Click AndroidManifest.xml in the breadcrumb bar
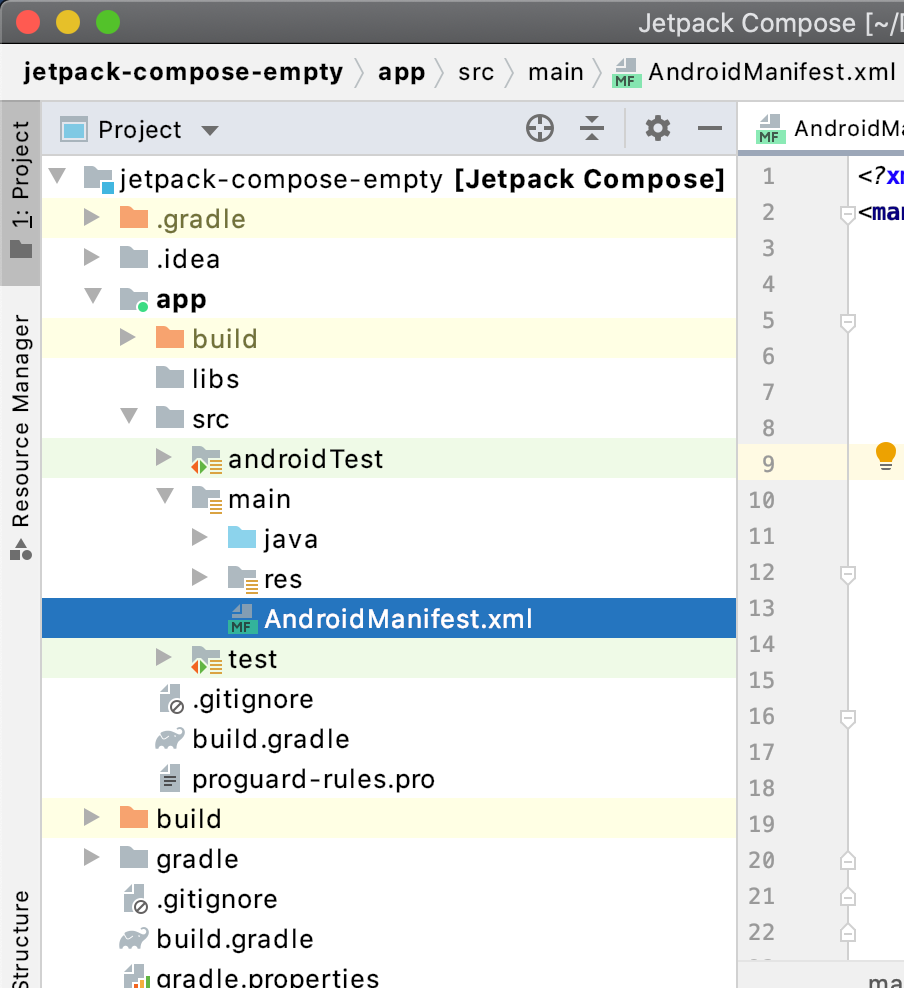The width and height of the screenshot is (904, 988). 772,72
